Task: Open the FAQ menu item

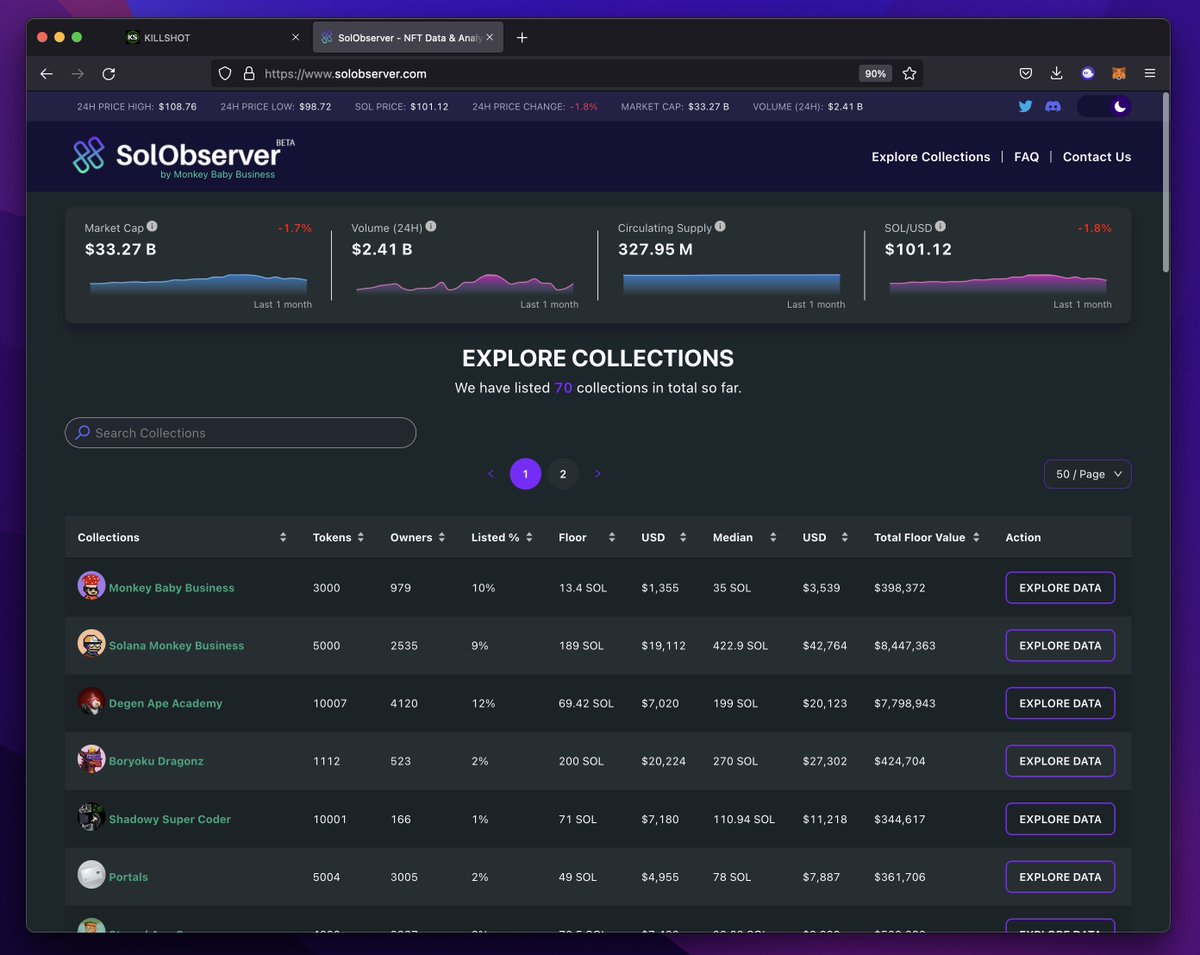Action: pyautogui.click(x=1026, y=156)
